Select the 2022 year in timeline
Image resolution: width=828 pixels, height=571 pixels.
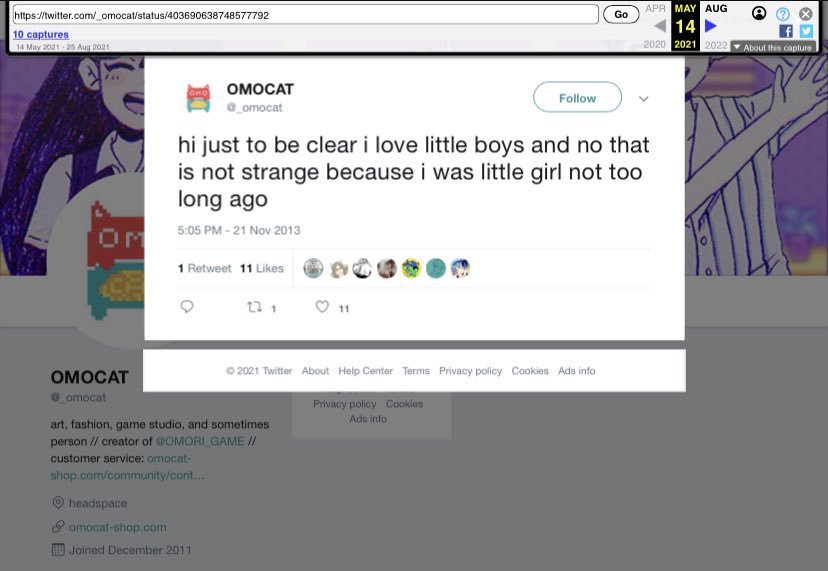click(x=716, y=45)
